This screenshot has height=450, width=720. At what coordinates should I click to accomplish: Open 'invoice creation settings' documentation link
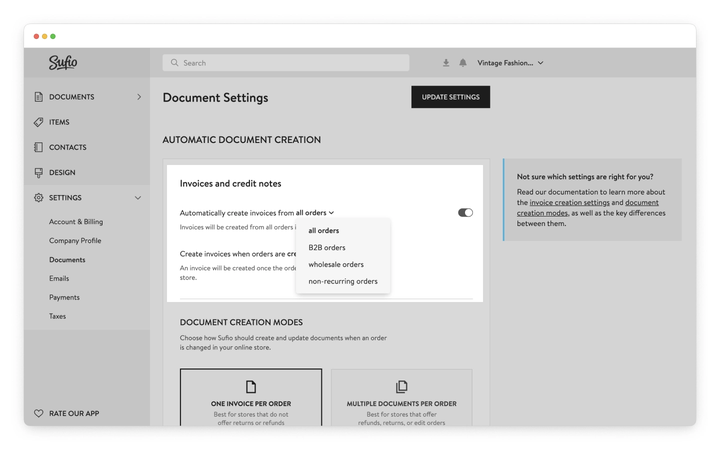pyautogui.click(x=569, y=202)
